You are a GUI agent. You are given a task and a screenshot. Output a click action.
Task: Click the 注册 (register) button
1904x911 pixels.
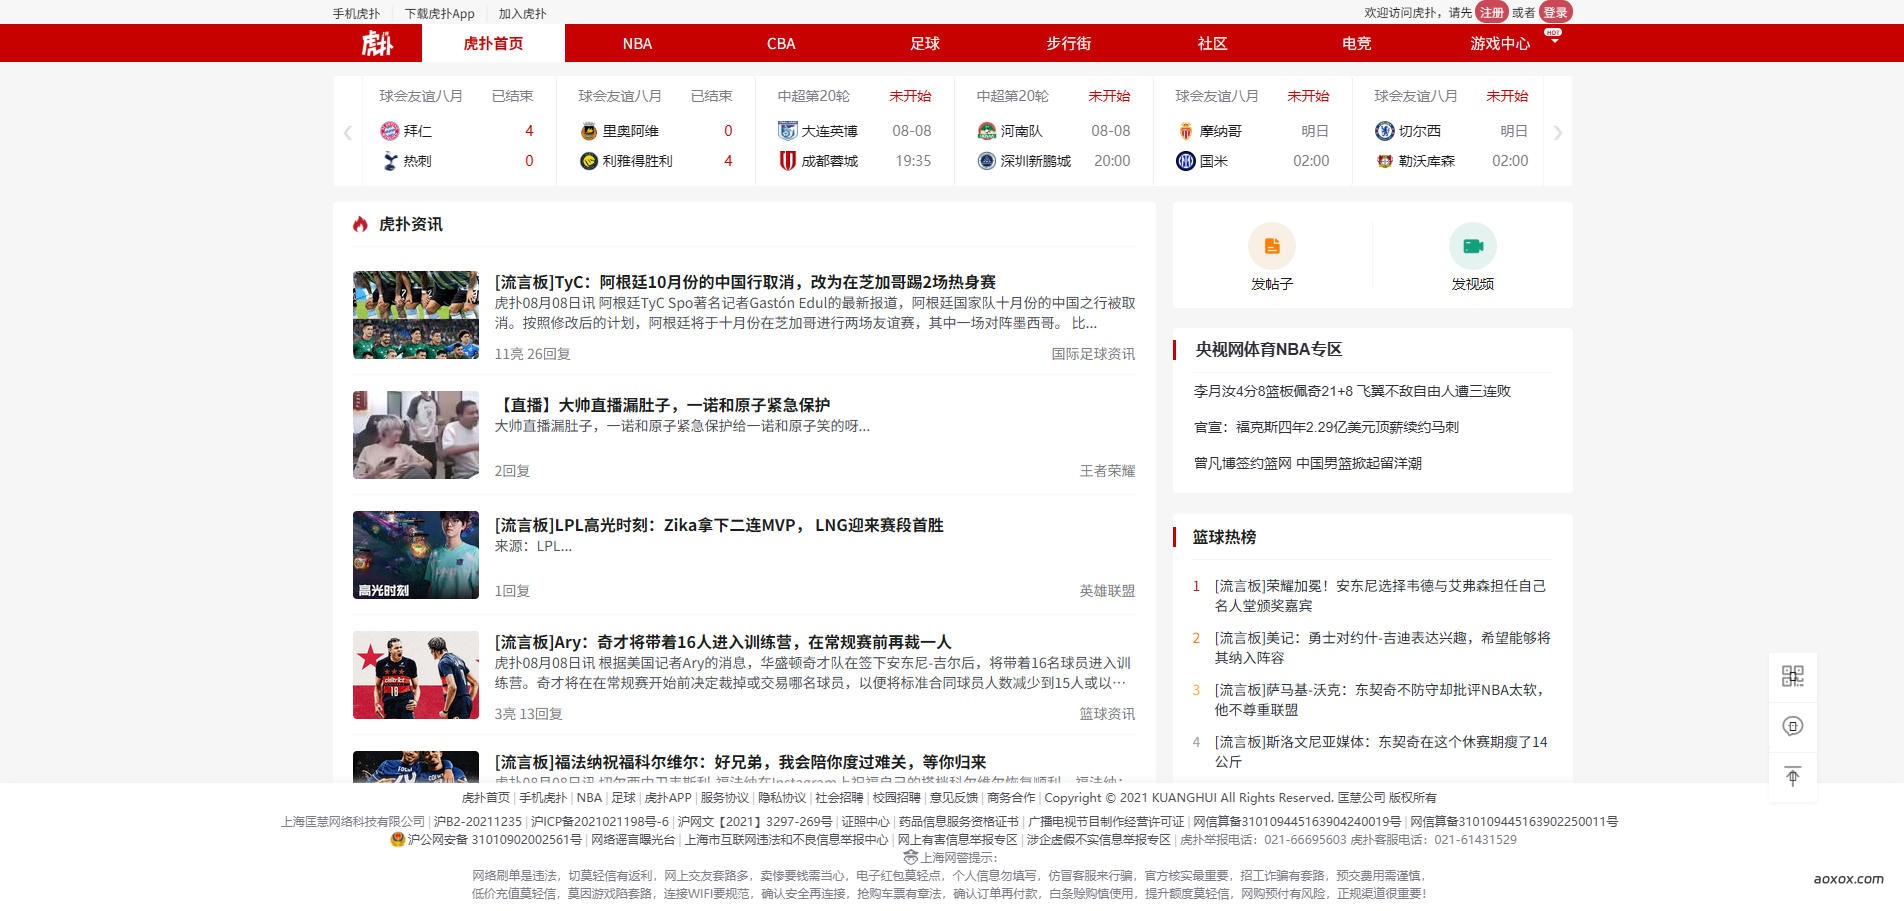(x=1489, y=13)
